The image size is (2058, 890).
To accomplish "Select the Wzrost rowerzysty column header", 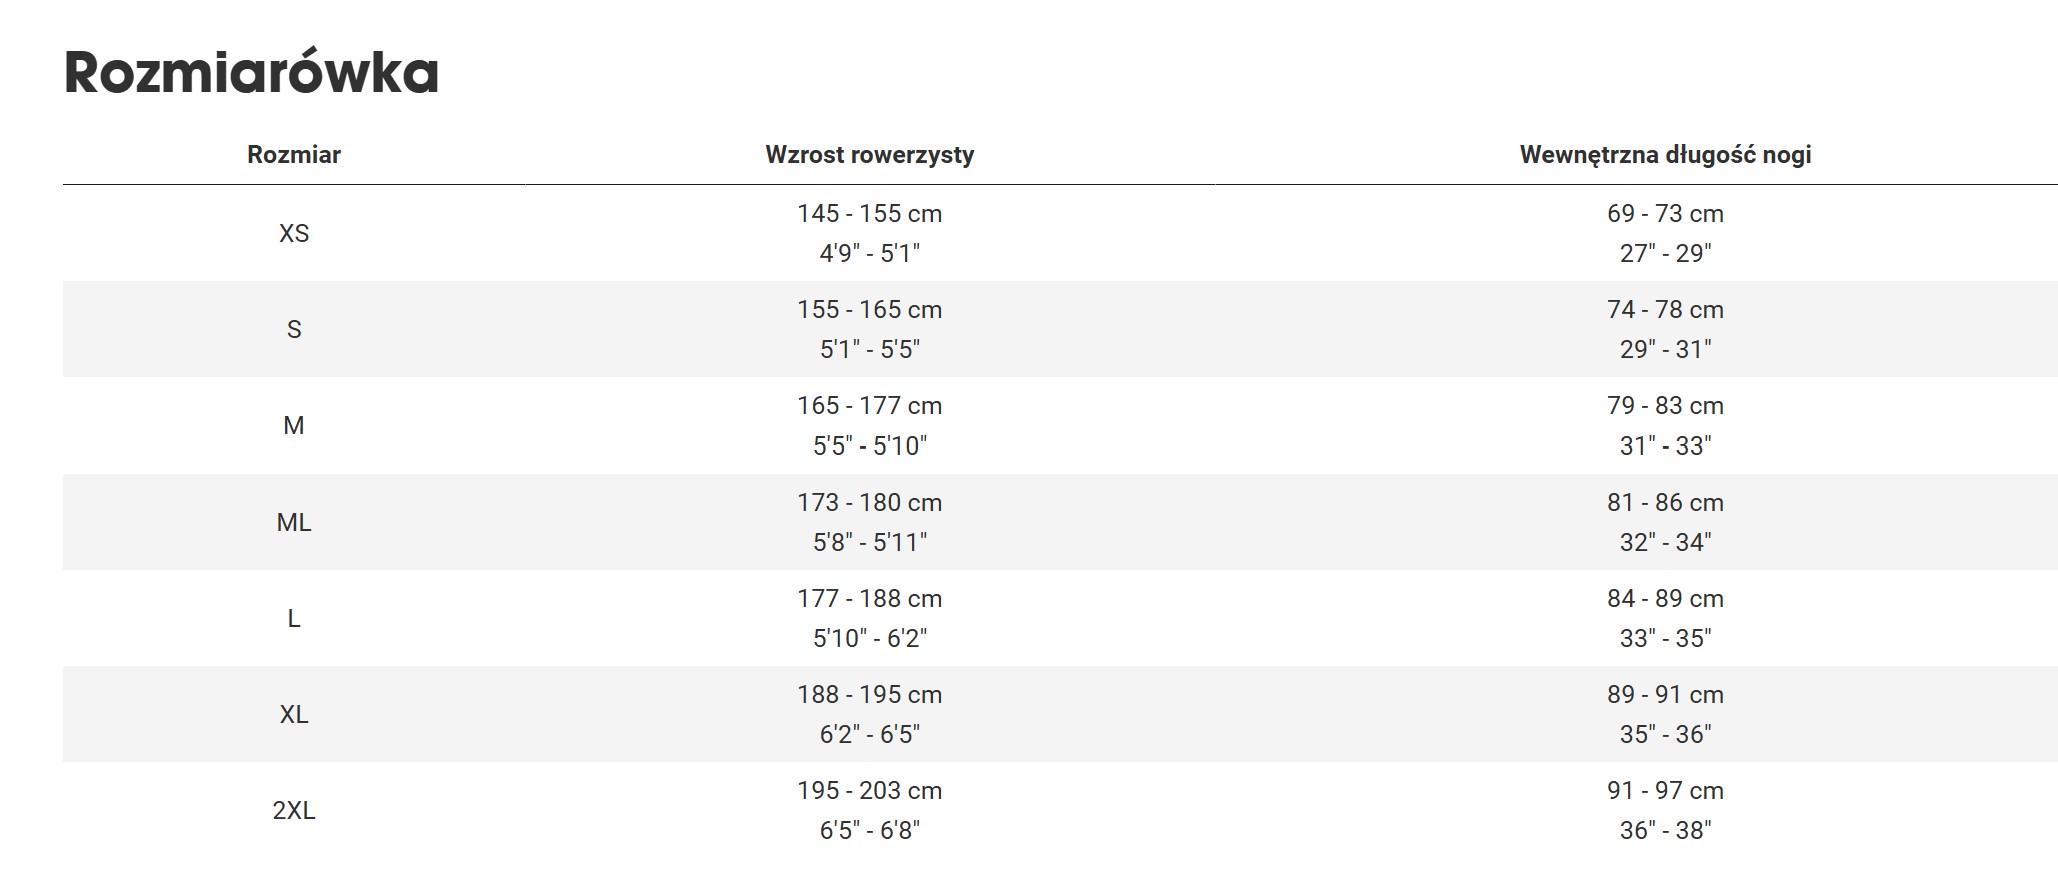I will tap(869, 155).
